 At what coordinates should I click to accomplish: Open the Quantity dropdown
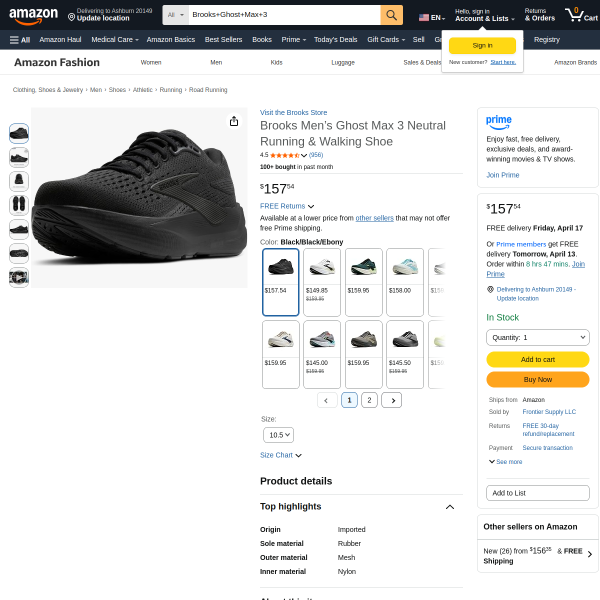tap(537, 338)
